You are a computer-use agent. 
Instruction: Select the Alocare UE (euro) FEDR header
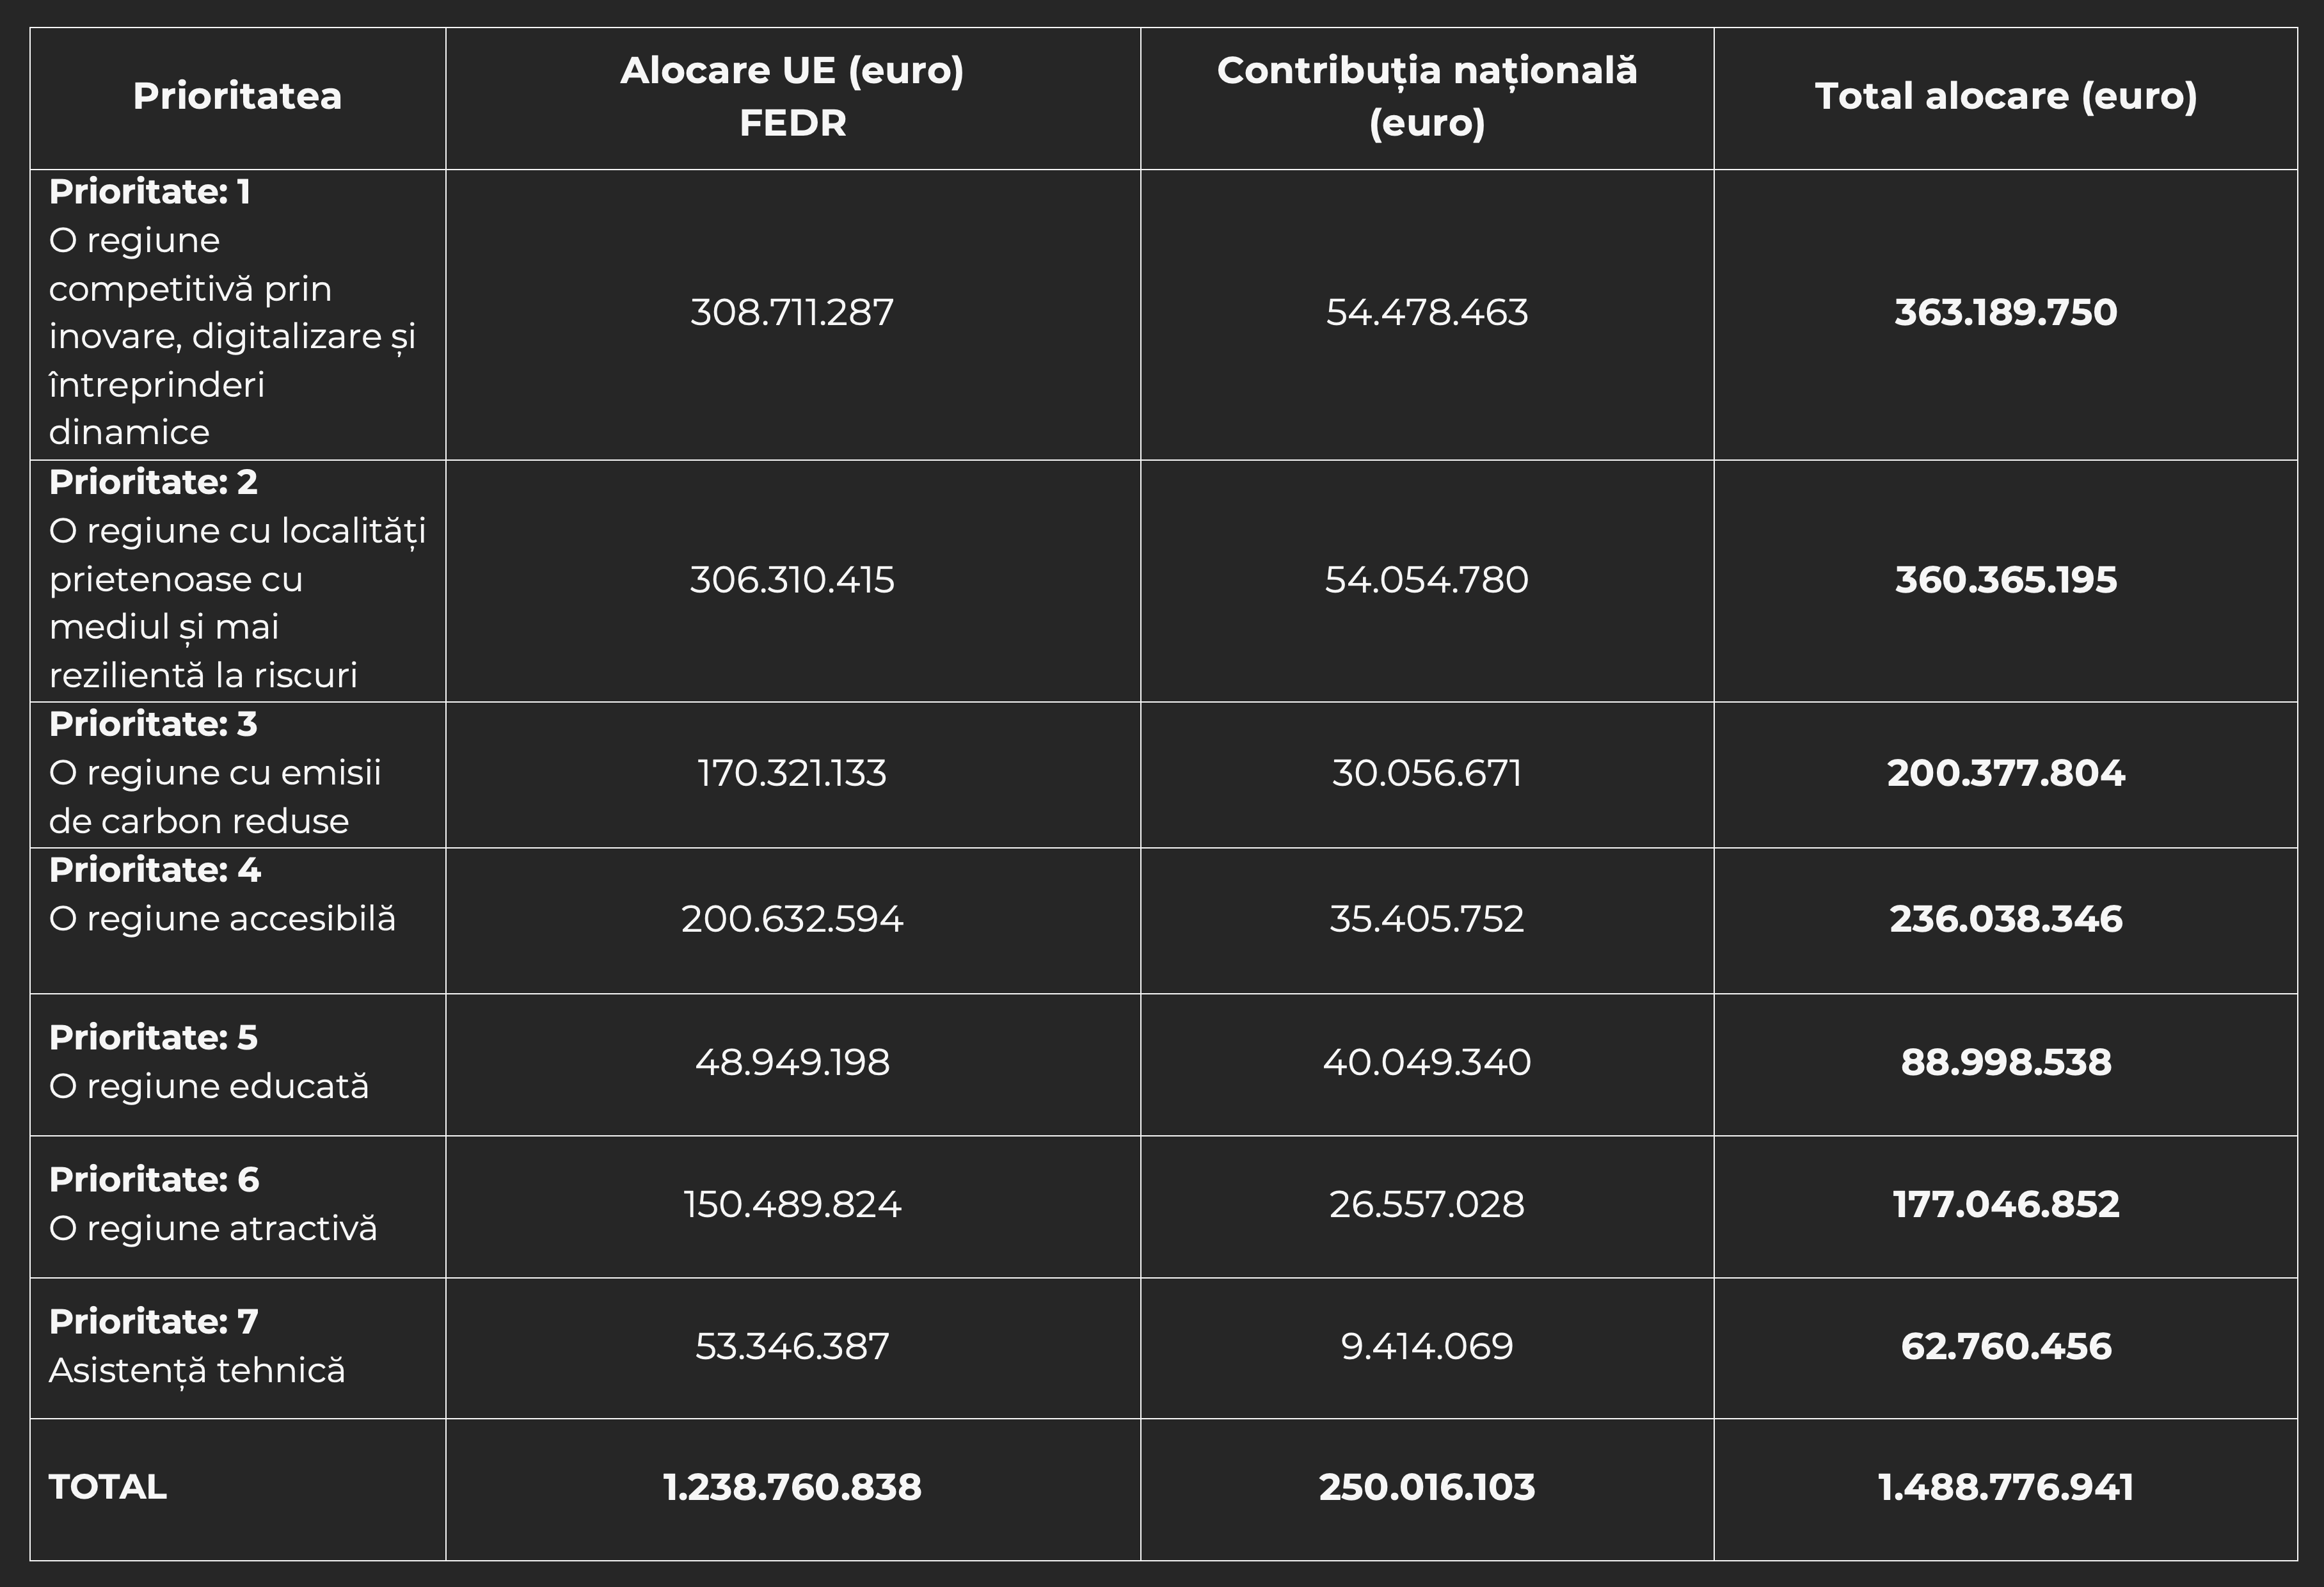click(x=792, y=97)
